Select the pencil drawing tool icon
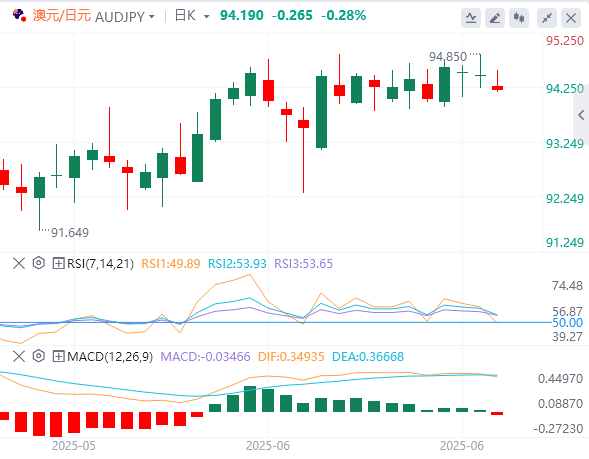 [x=495, y=18]
